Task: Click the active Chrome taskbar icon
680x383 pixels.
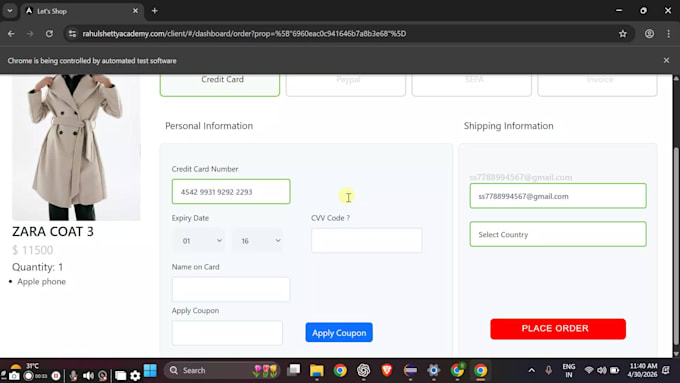Action: [481, 370]
